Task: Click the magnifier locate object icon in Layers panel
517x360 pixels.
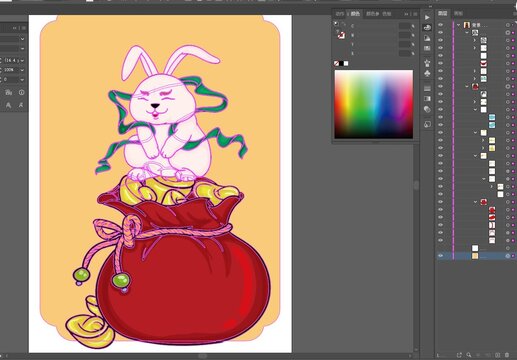Action: tap(469, 355)
